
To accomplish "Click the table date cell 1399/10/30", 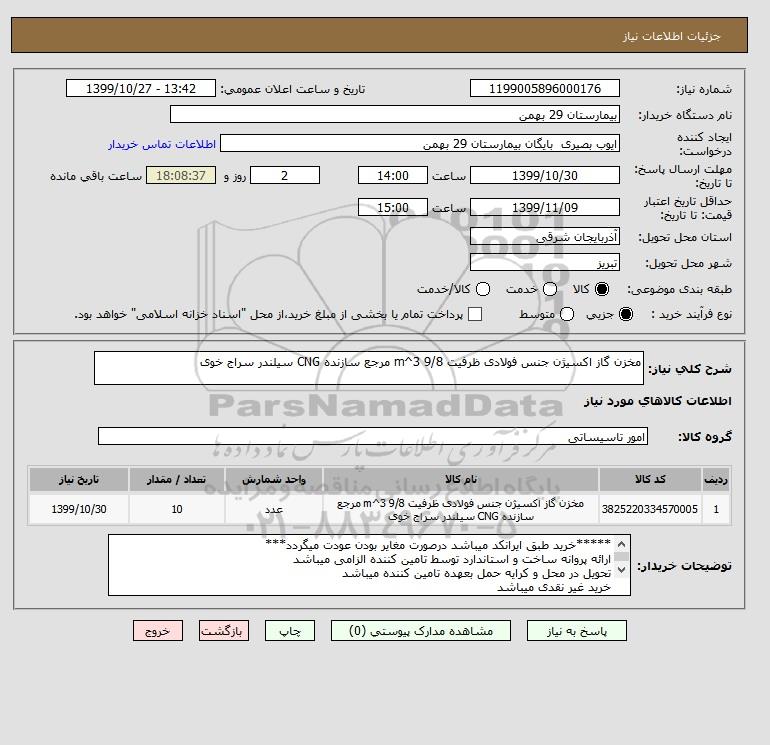I will 79,509.
